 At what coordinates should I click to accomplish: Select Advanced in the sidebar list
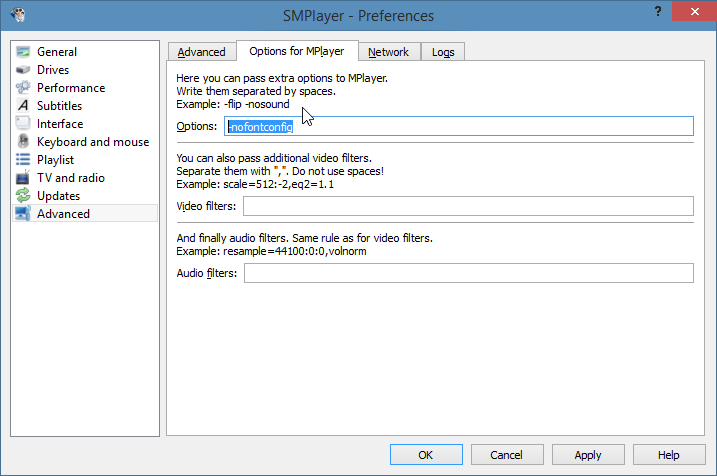(x=85, y=214)
